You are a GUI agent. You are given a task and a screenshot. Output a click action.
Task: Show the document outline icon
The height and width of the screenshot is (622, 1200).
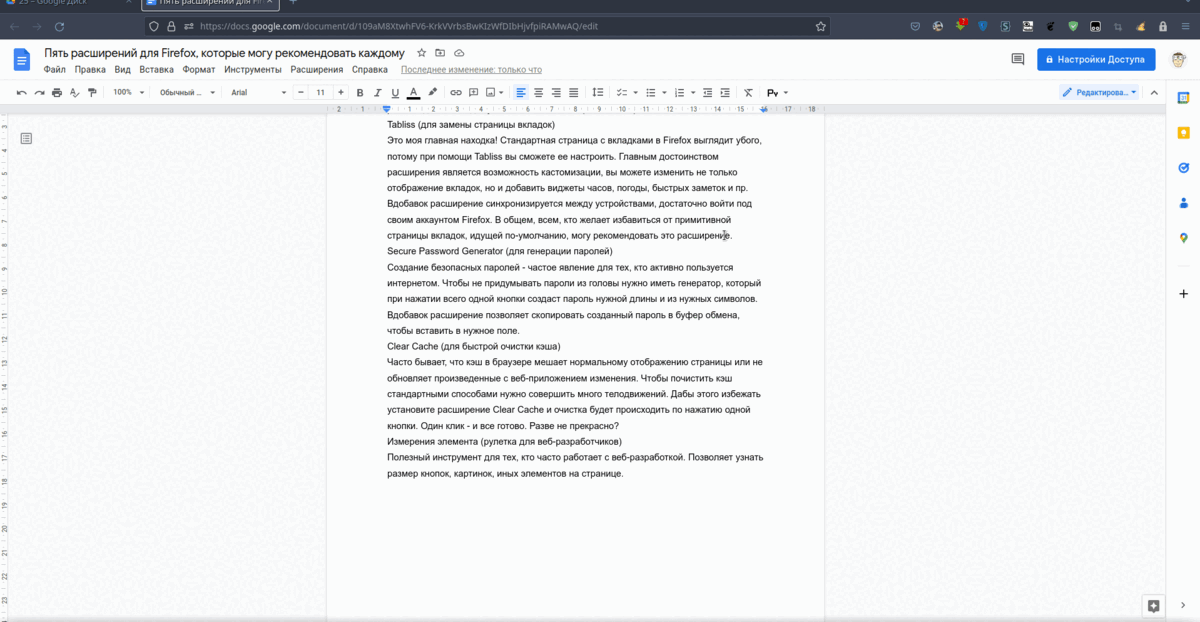coord(26,138)
